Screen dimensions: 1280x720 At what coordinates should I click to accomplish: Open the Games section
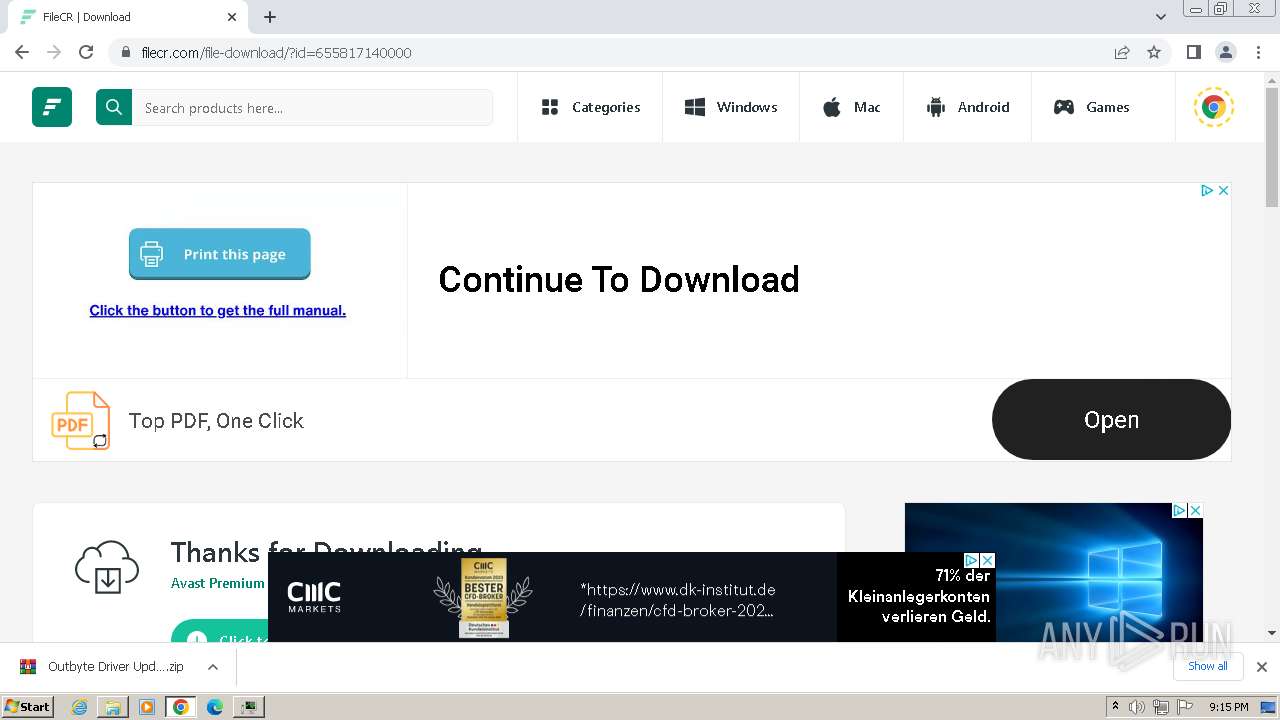[1091, 107]
